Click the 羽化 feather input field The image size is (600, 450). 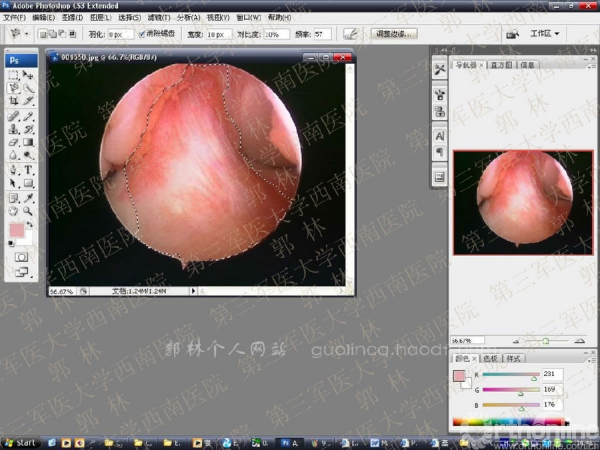pyautogui.click(x=120, y=33)
